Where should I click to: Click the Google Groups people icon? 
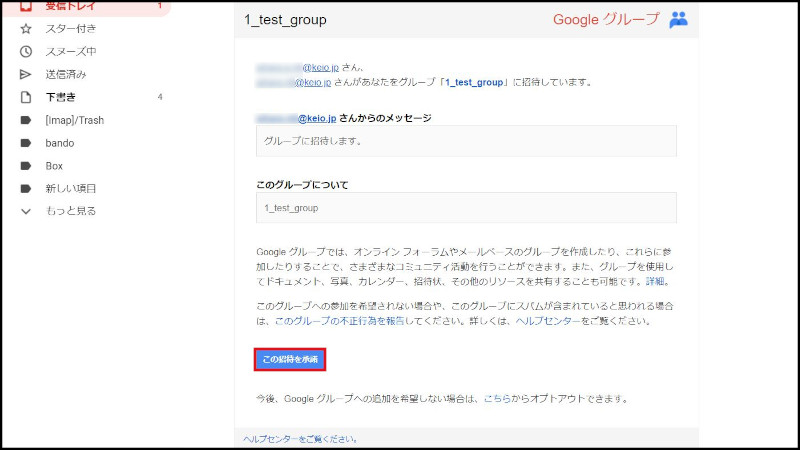[x=679, y=19]
